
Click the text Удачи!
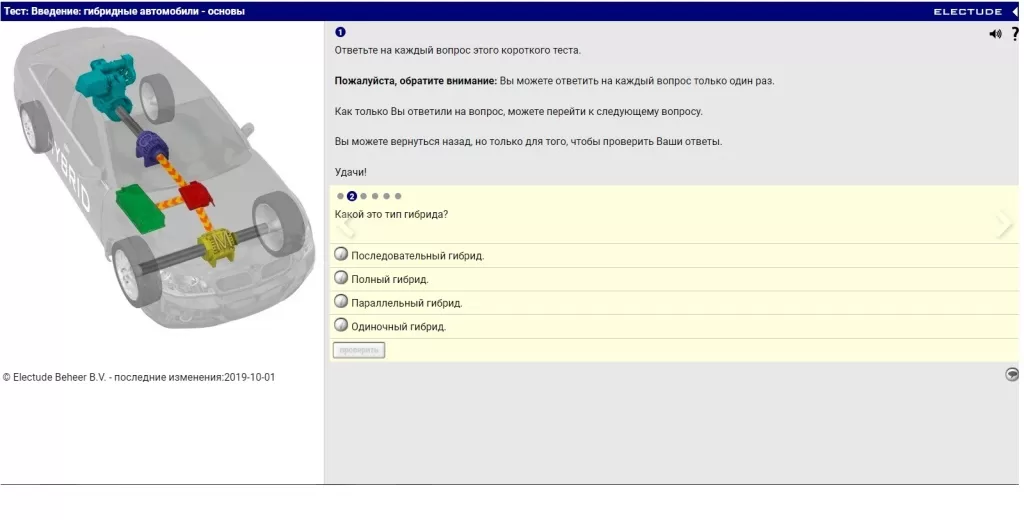click(x=351, y=172)
